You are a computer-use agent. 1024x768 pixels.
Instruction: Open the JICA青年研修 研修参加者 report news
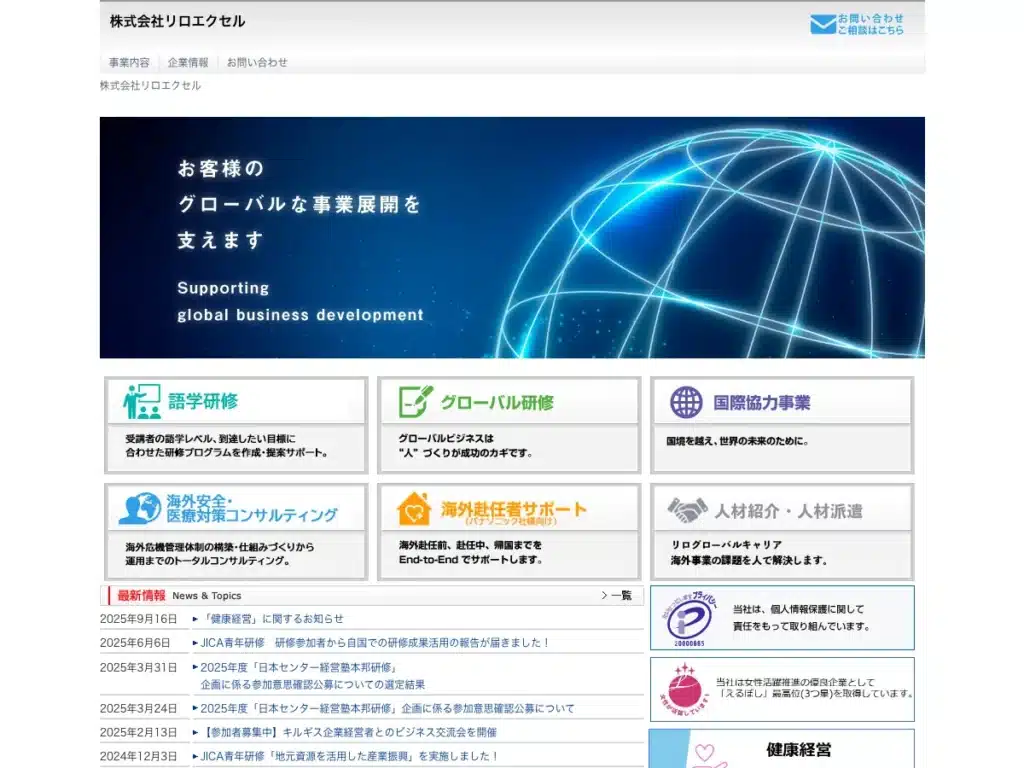tap(374, 643)
